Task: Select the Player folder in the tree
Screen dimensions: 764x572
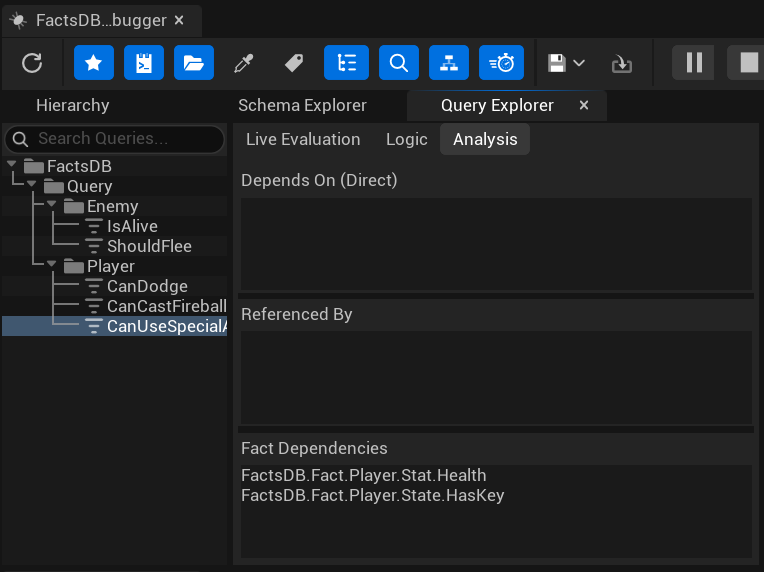Action: coord(111,266)
